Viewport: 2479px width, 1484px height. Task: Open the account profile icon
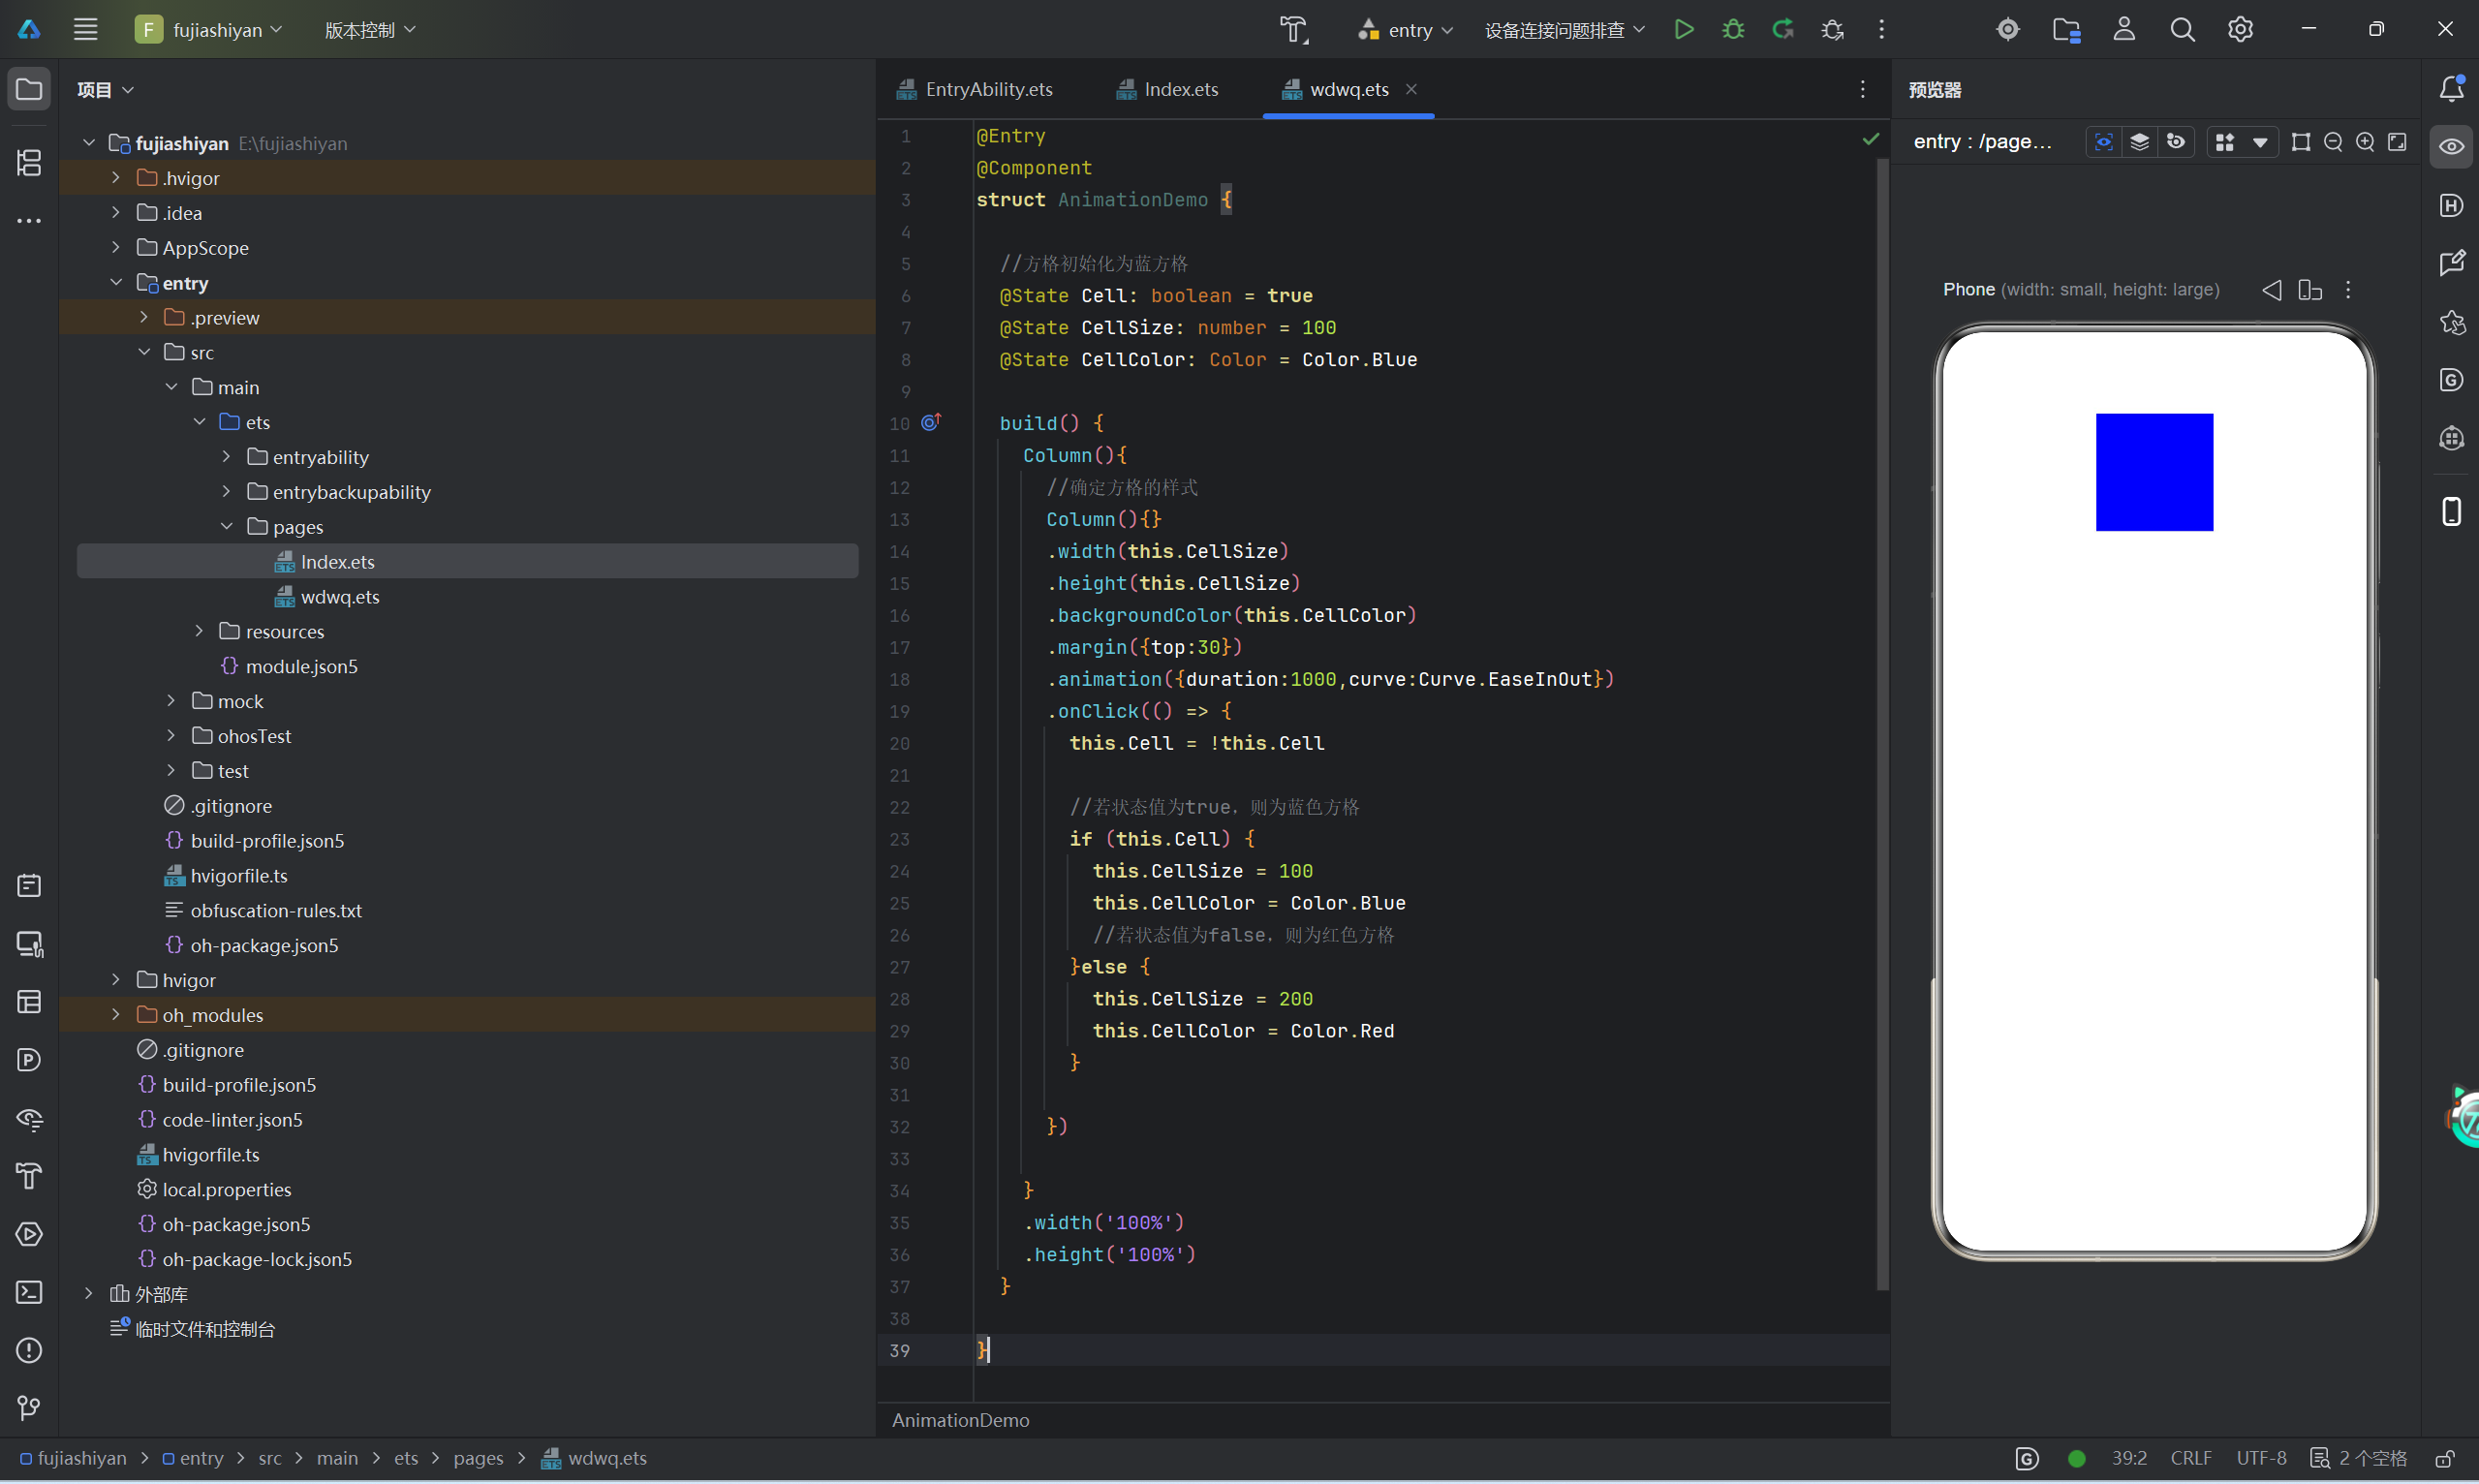tap(2124, 29)
